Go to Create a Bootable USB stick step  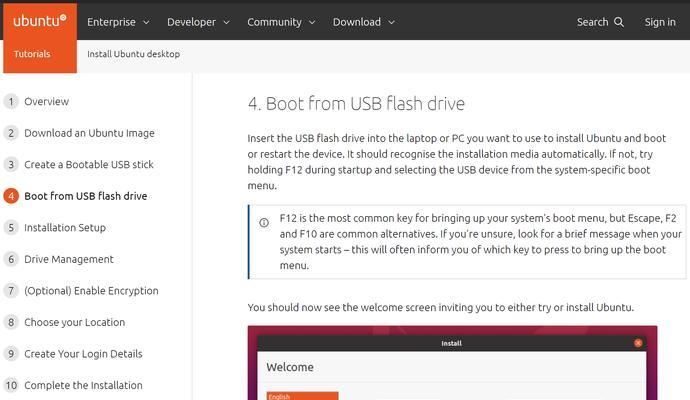coord(89,165)
